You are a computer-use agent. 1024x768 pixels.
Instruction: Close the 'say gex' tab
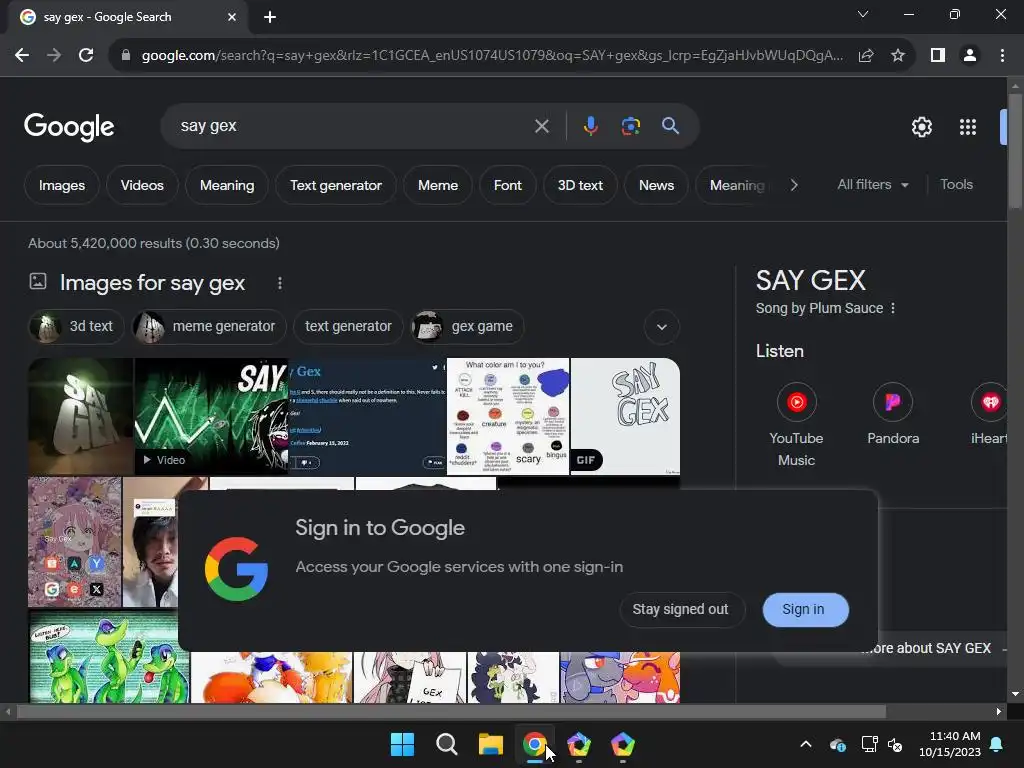(x=232, y=17)
